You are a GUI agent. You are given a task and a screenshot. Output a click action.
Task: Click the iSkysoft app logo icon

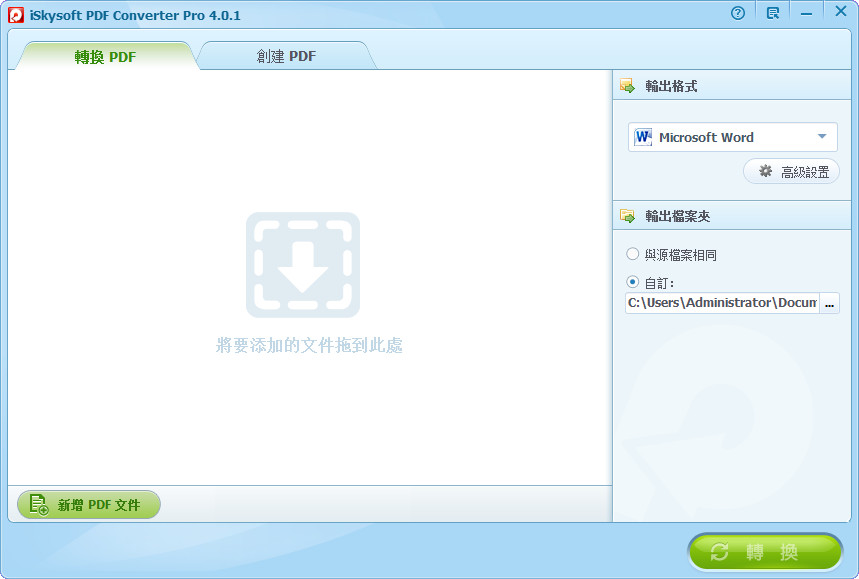coord(16,15)
